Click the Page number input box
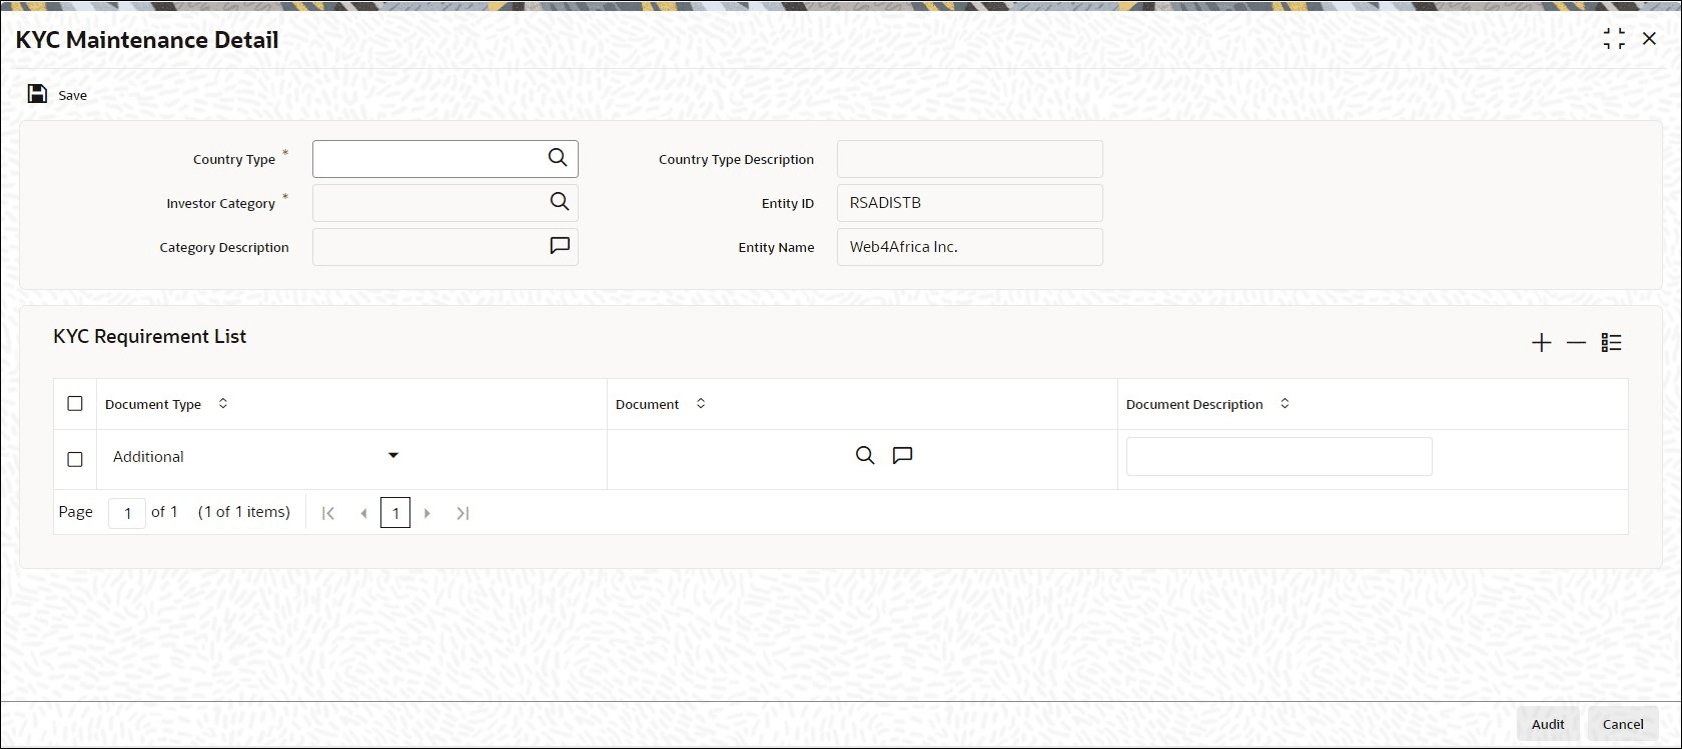Screen dimensions: 1682x749 pos(127,513)
